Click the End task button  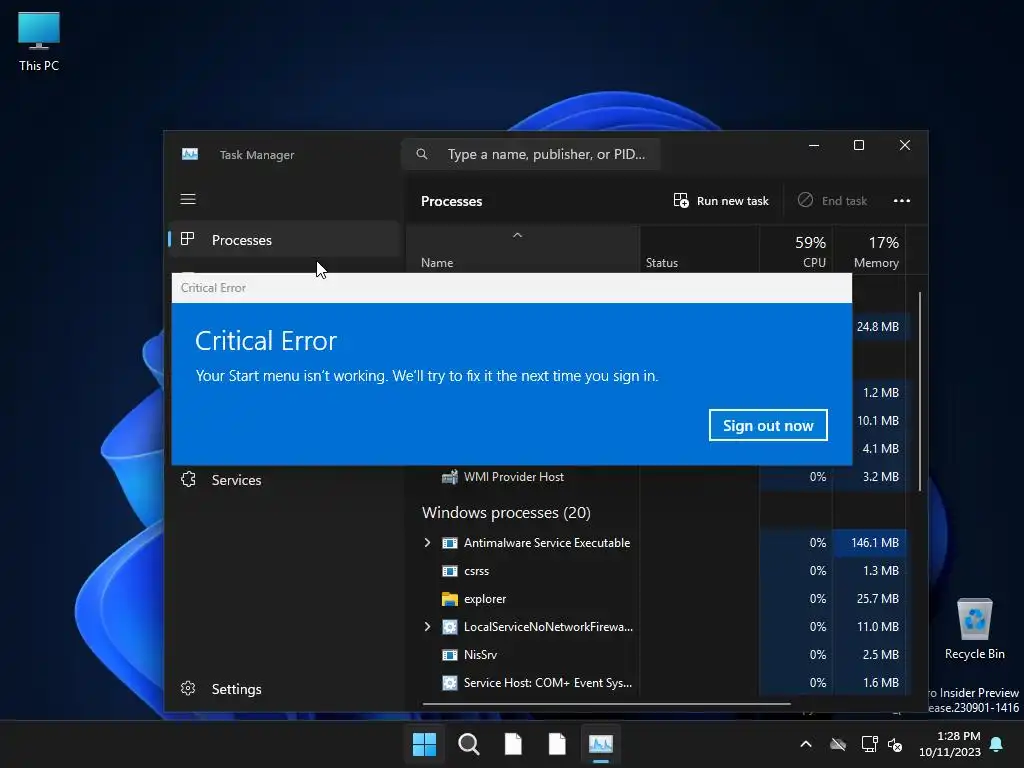[833, 200]
